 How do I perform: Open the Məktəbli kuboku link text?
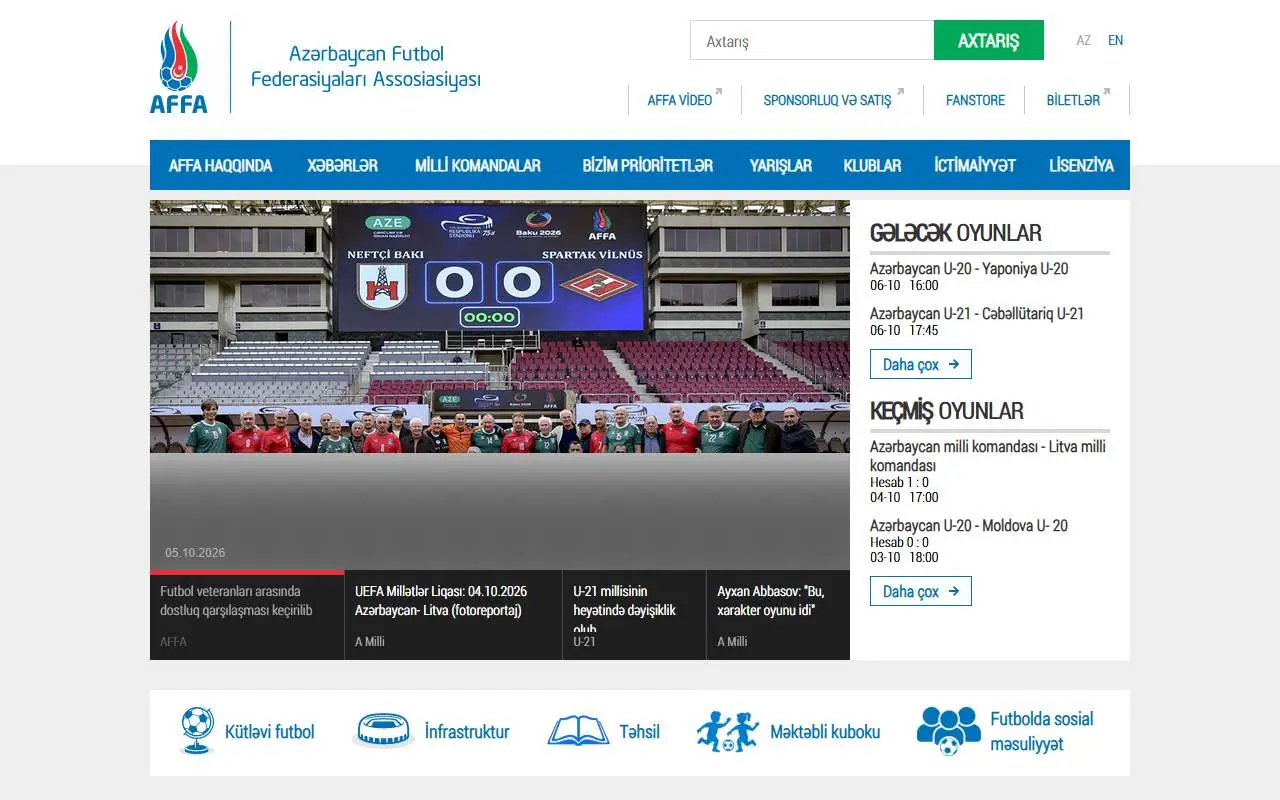[825, 732]
